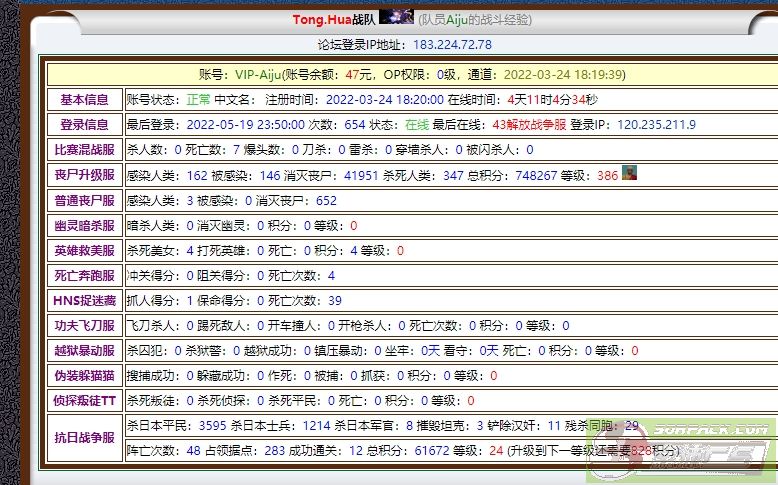778x485 pixels.
Task: Click the team badge image beside Tong.Hua战队
Action: coord(396,19)
